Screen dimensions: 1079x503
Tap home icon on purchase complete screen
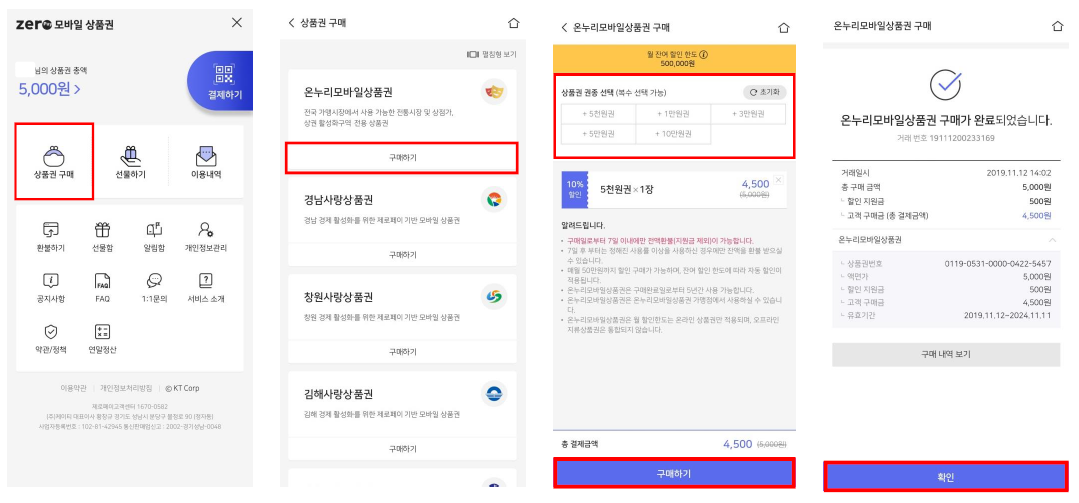[1058, 25]
